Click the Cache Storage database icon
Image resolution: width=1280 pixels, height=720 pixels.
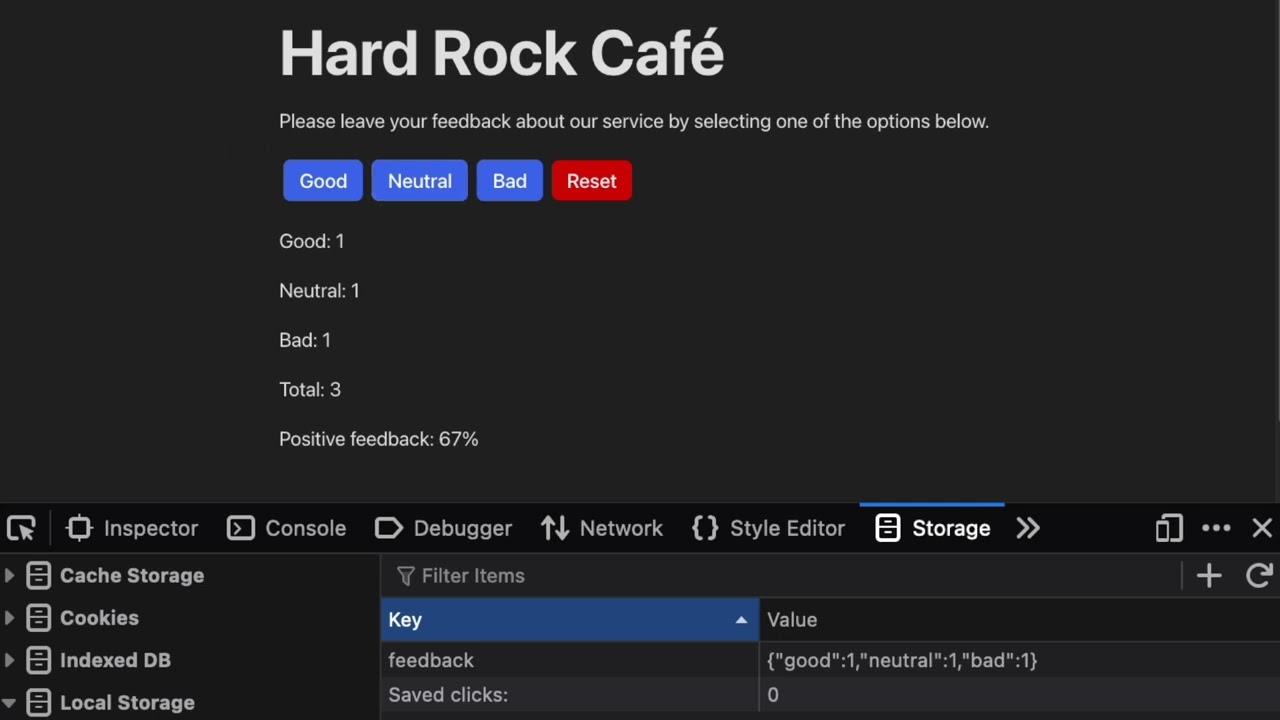(38, 575)
